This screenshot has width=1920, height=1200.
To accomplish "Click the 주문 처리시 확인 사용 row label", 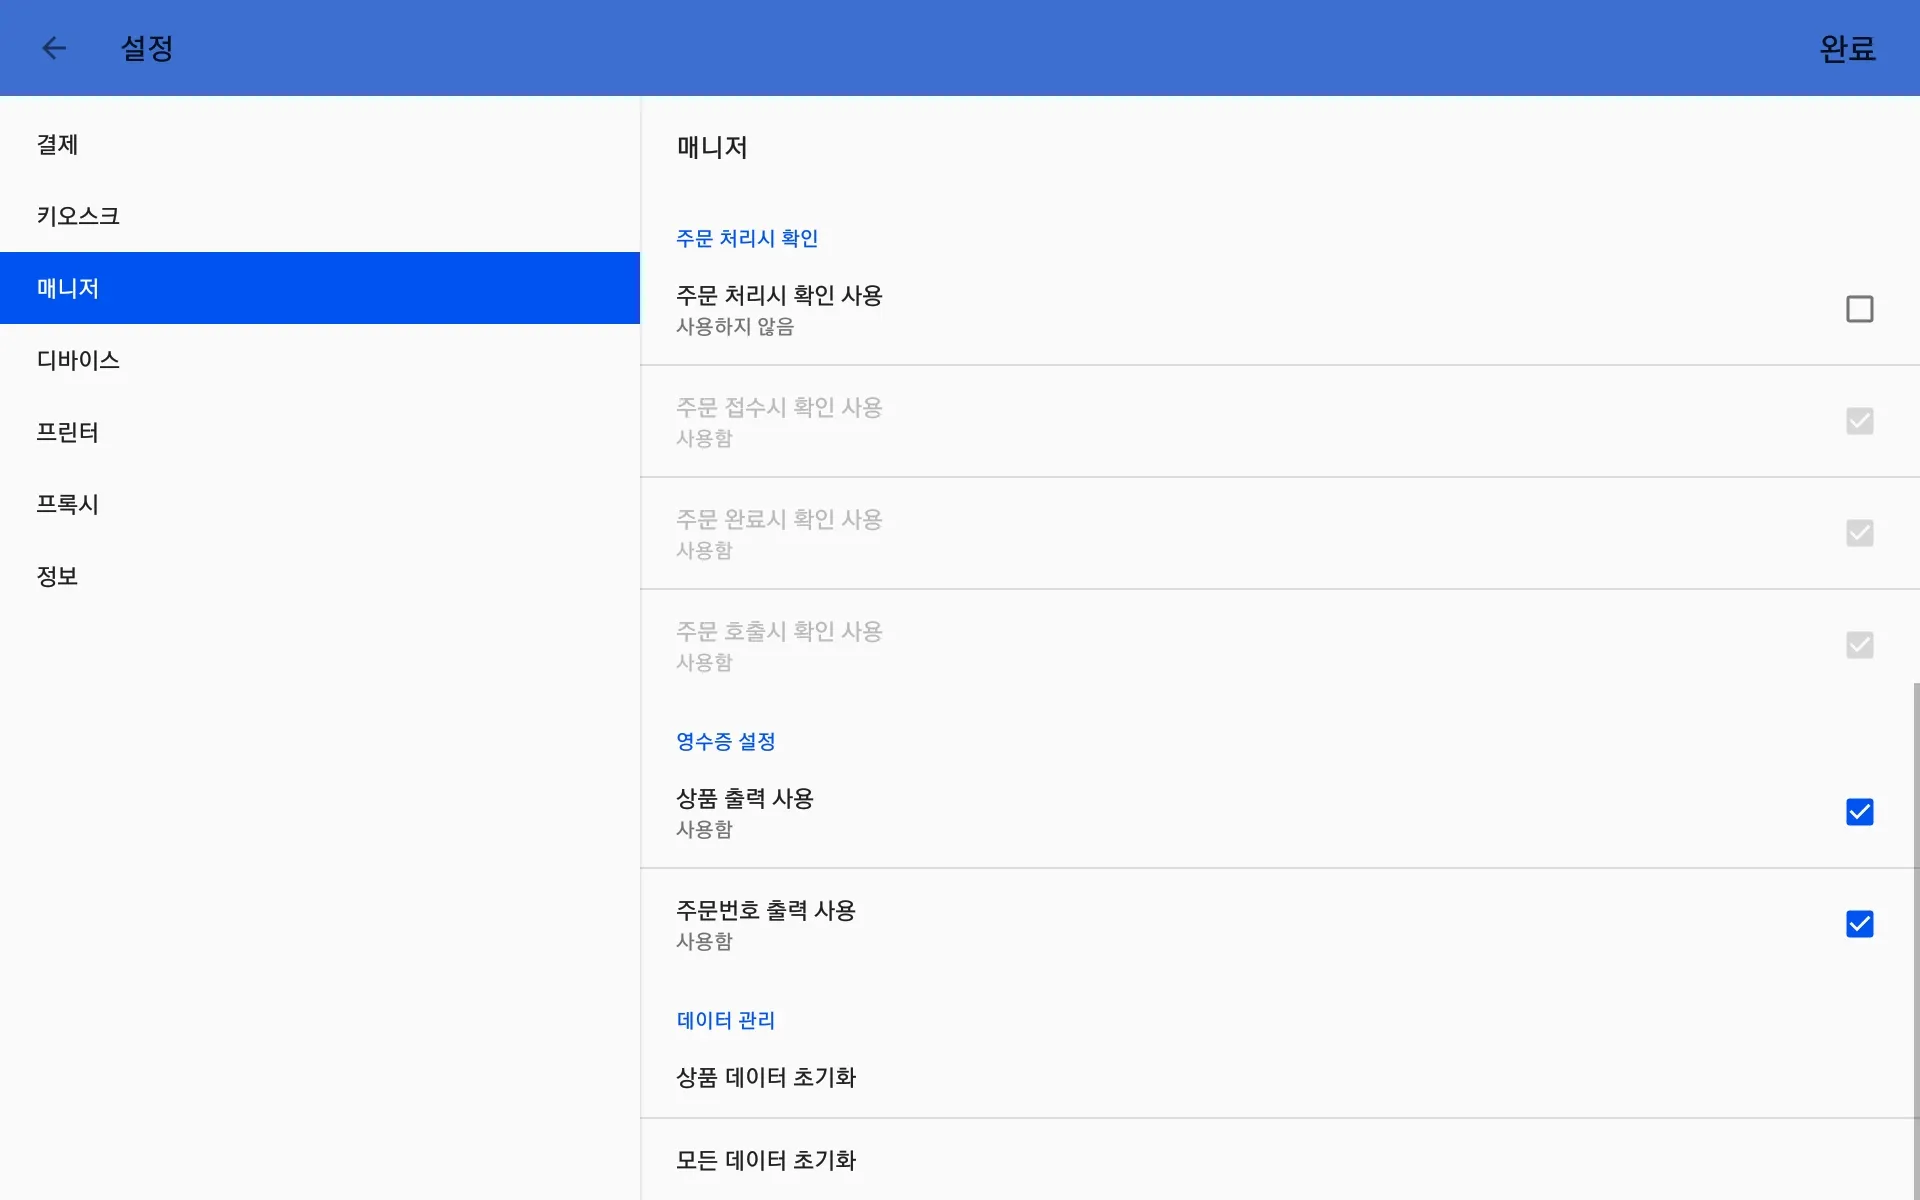I will coord(779,296).
